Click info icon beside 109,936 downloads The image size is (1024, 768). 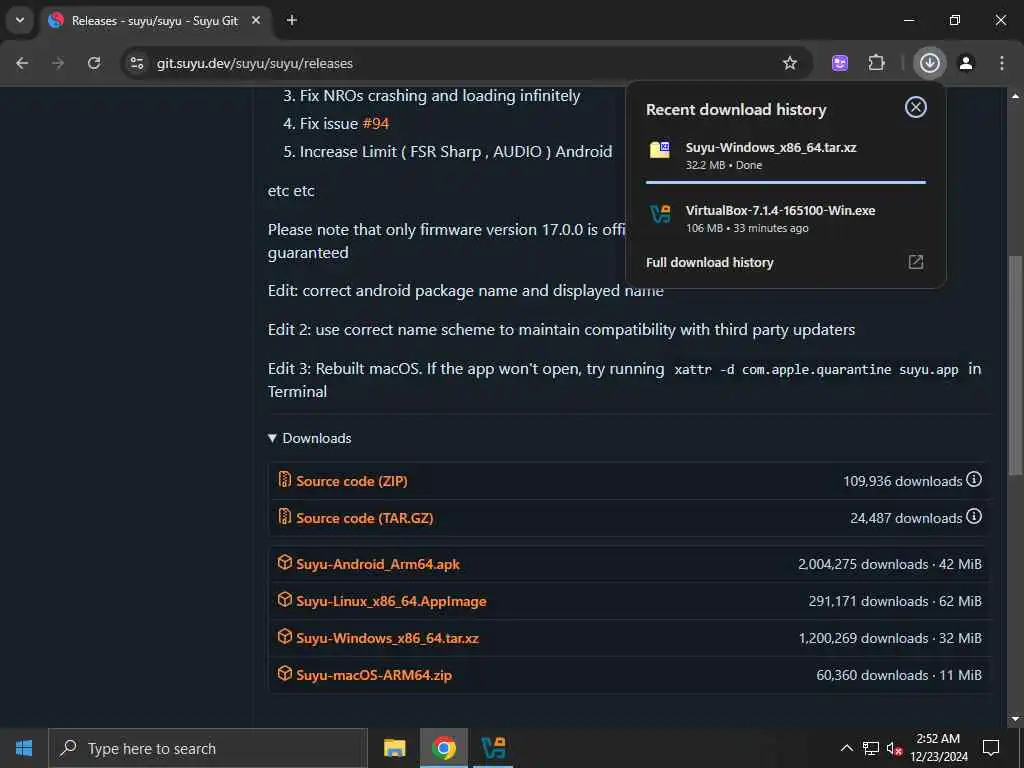pos(974,480)
